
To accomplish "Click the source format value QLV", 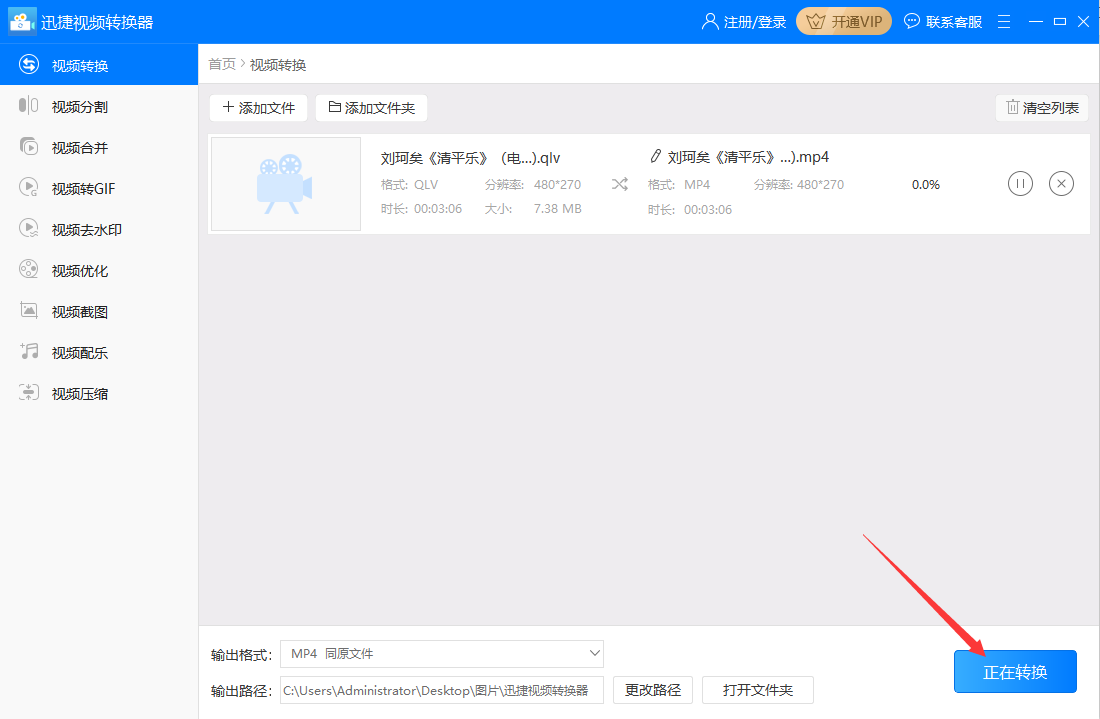I will click(x=426, y=185).
